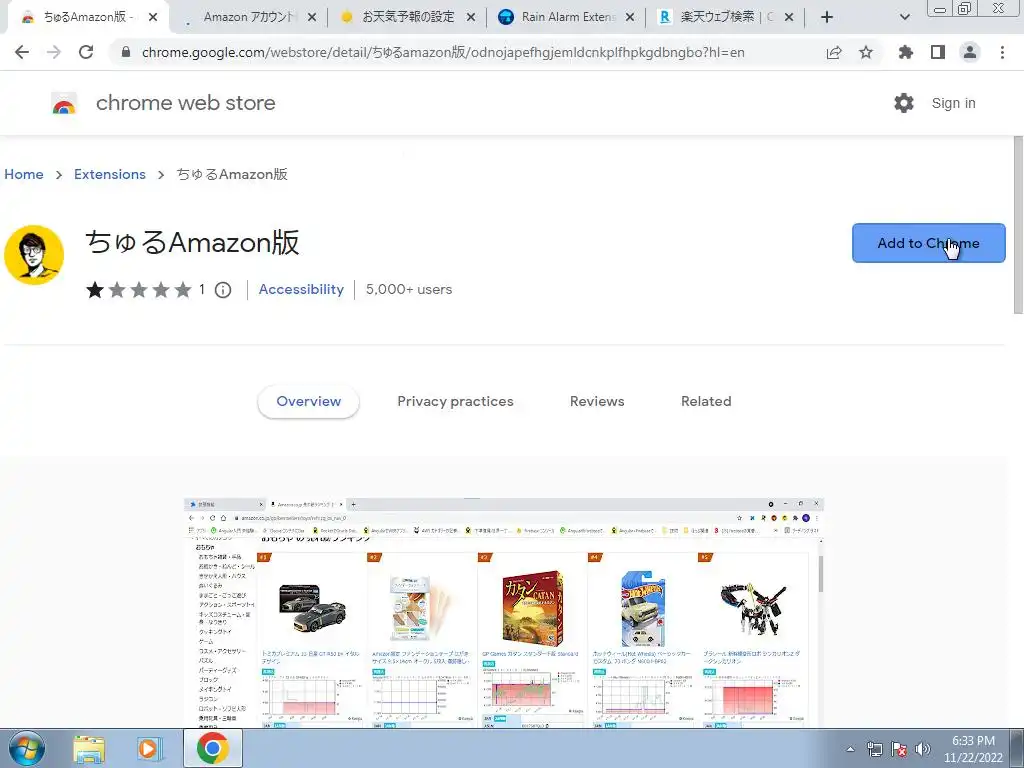Click the rating info icon
Viewport: 1024px width, 768px height.
(x=223, y=289)
